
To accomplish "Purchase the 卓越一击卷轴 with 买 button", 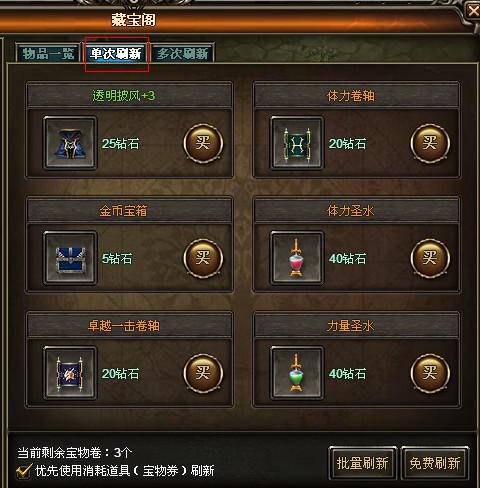I will [203, 373].
